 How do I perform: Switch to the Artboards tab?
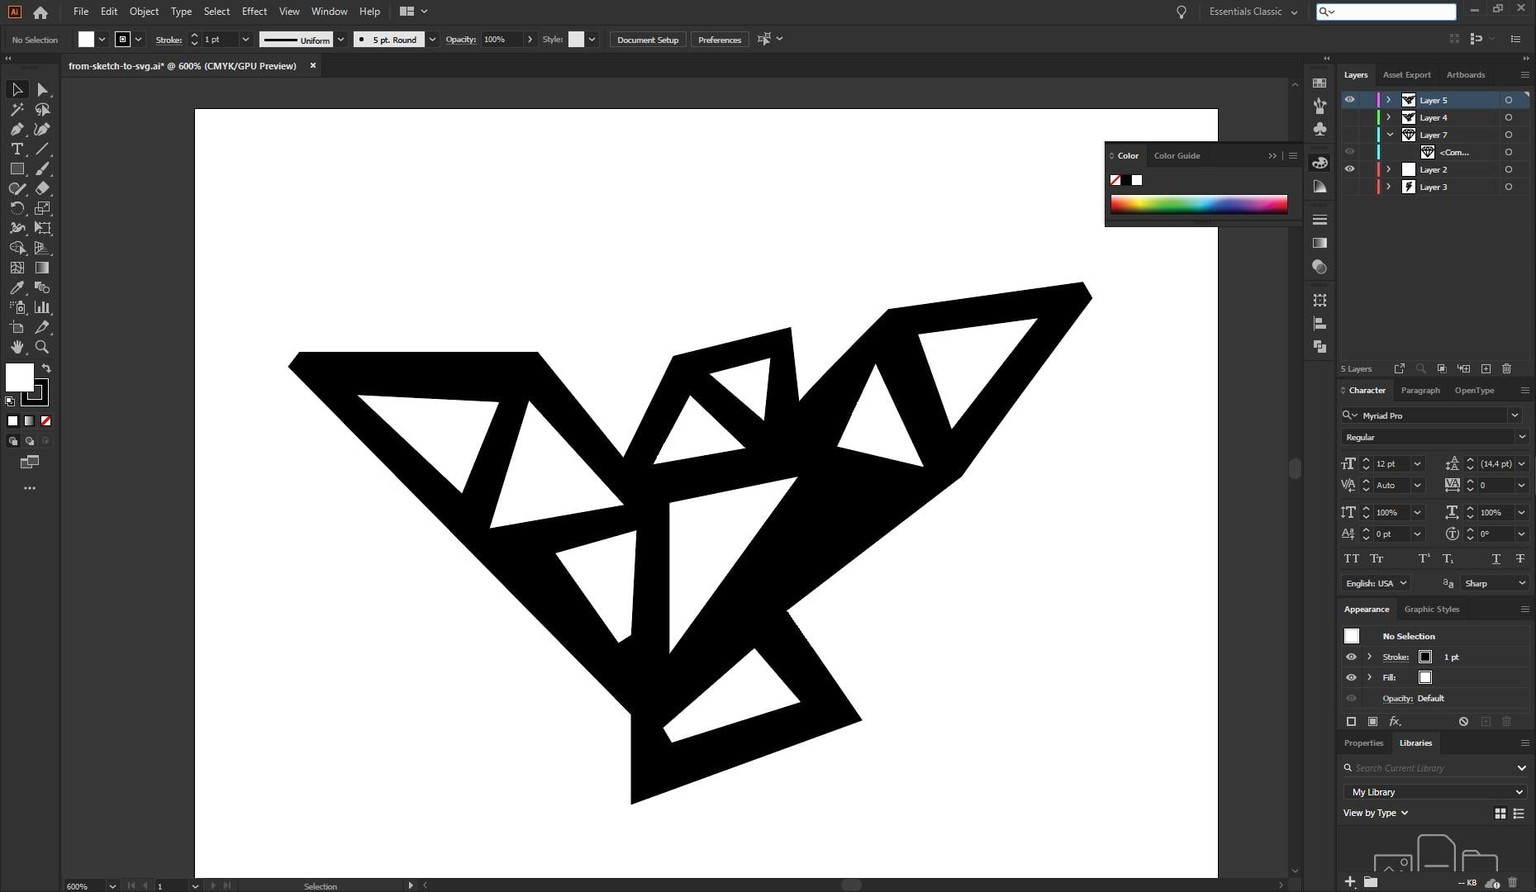pos(1465,75)
